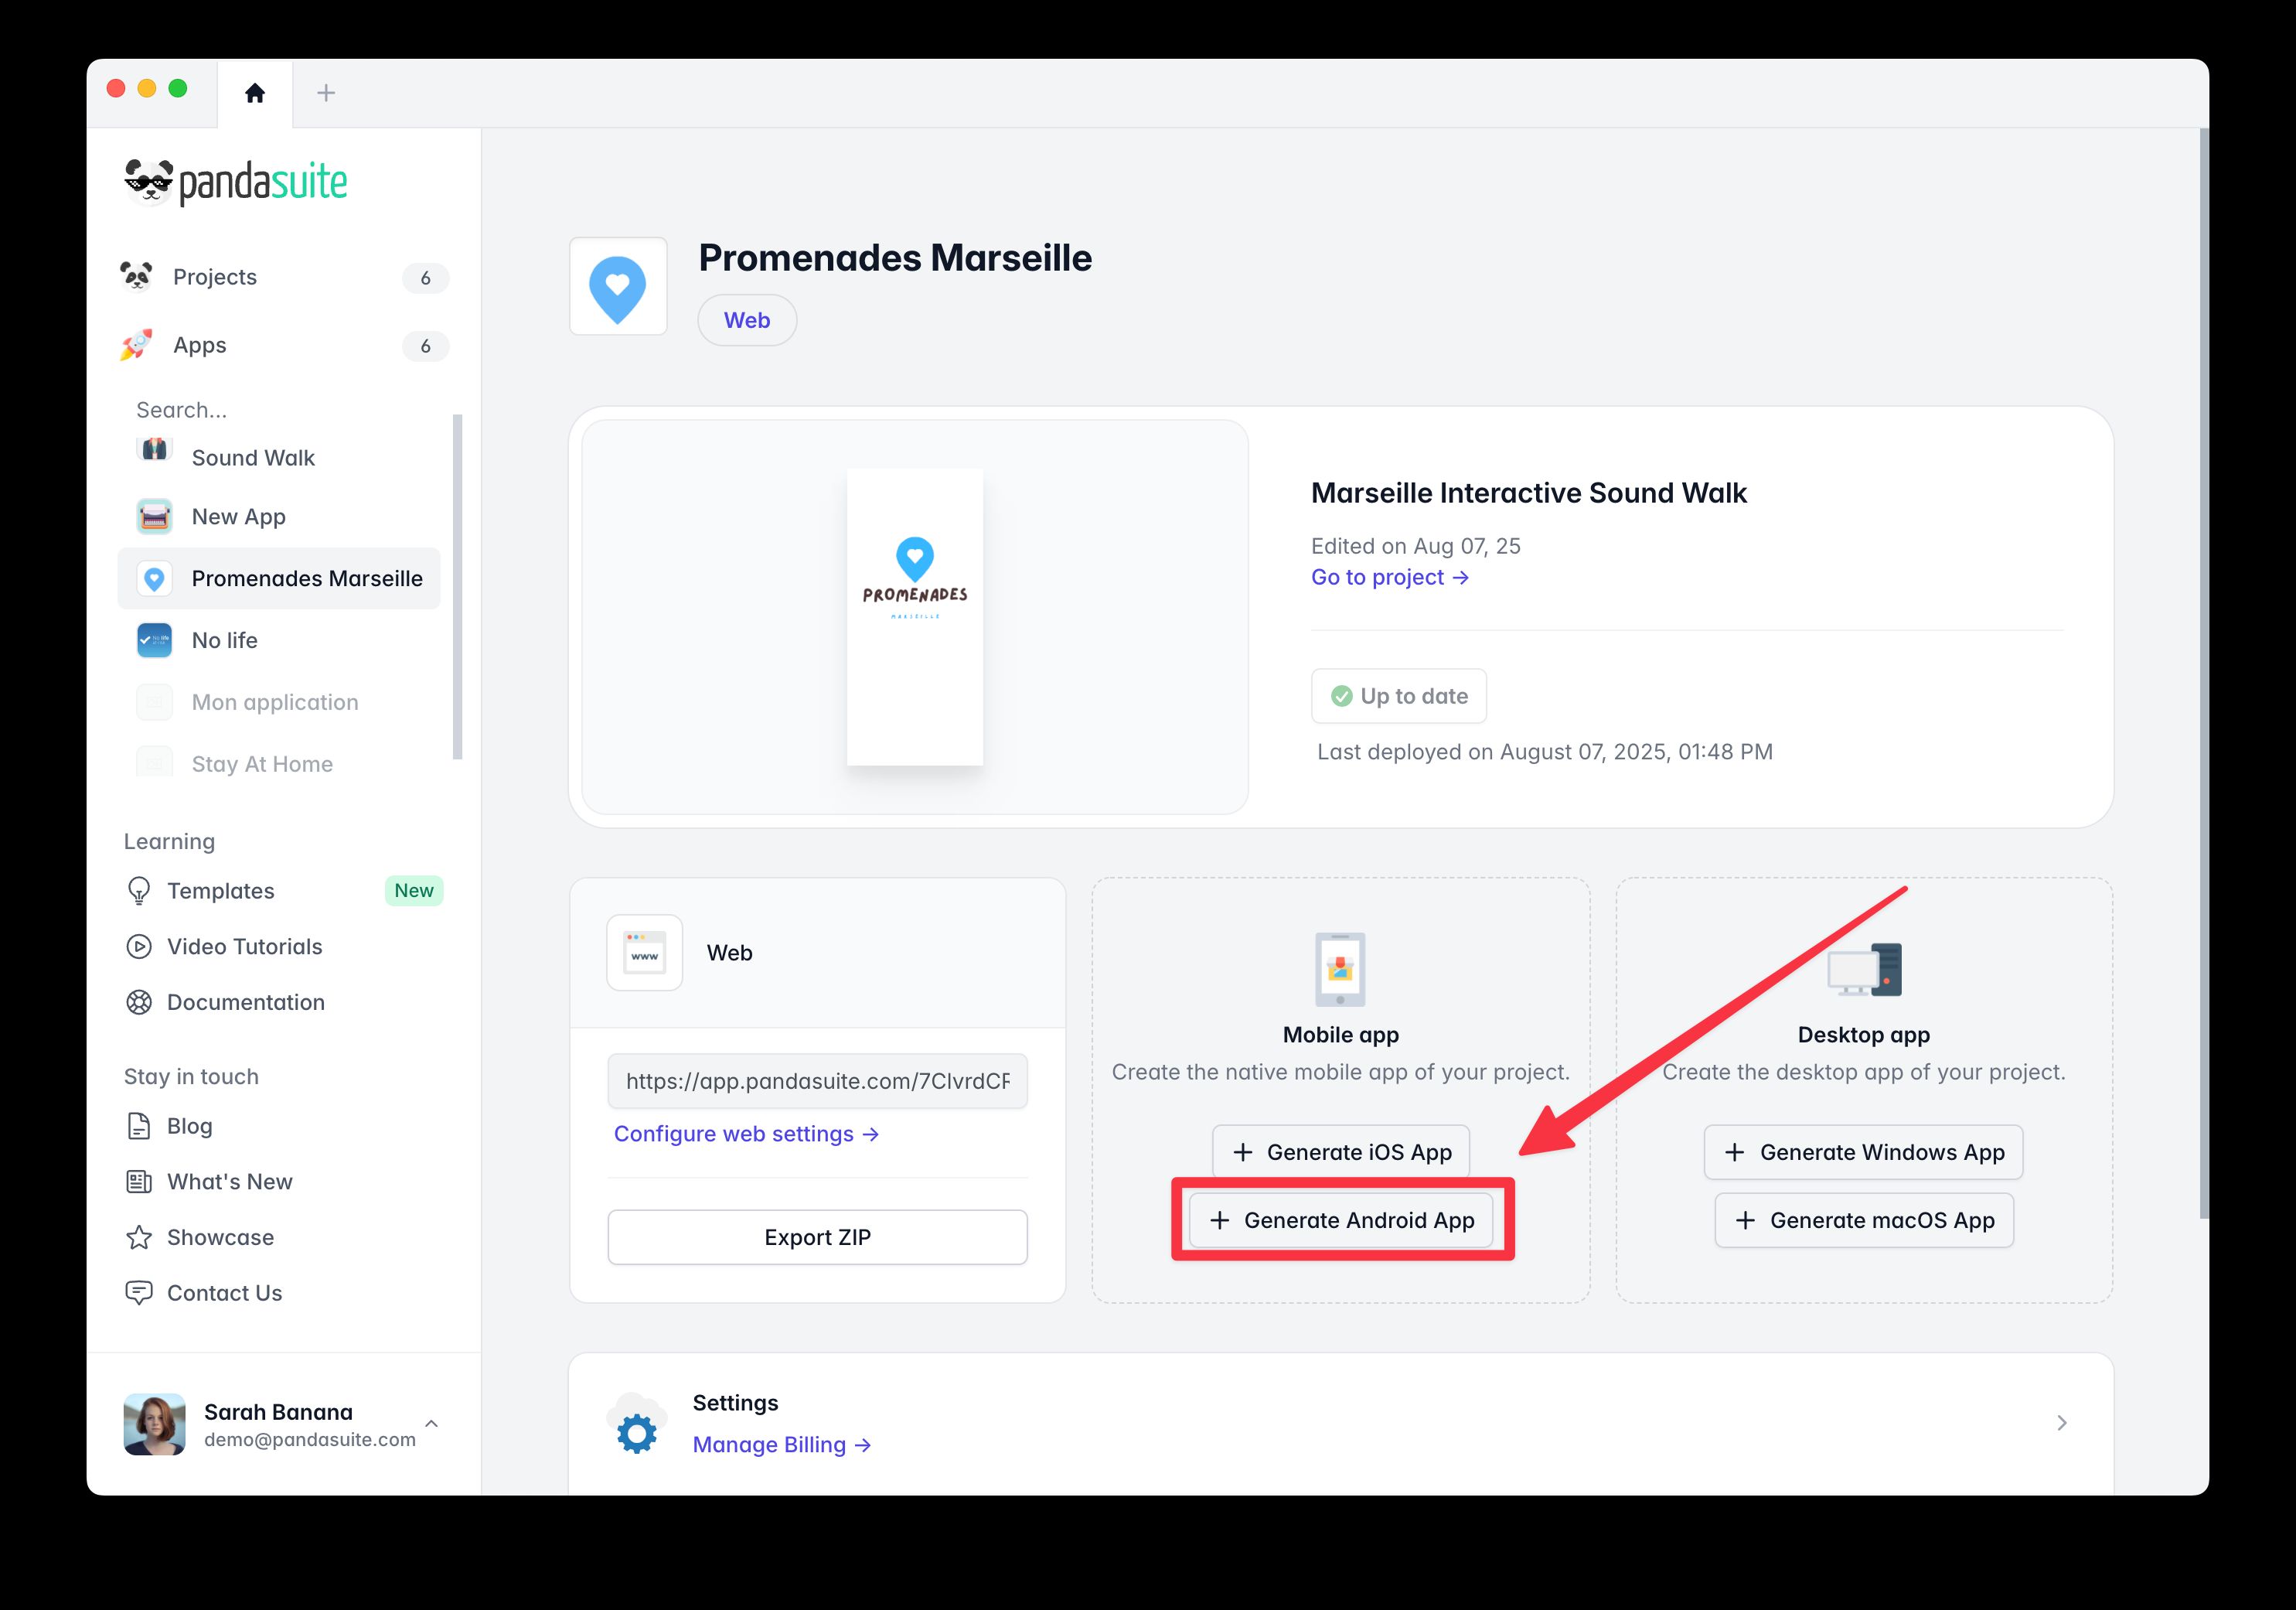
Task: Open the Apps section in sidebar
Action: 199,345
